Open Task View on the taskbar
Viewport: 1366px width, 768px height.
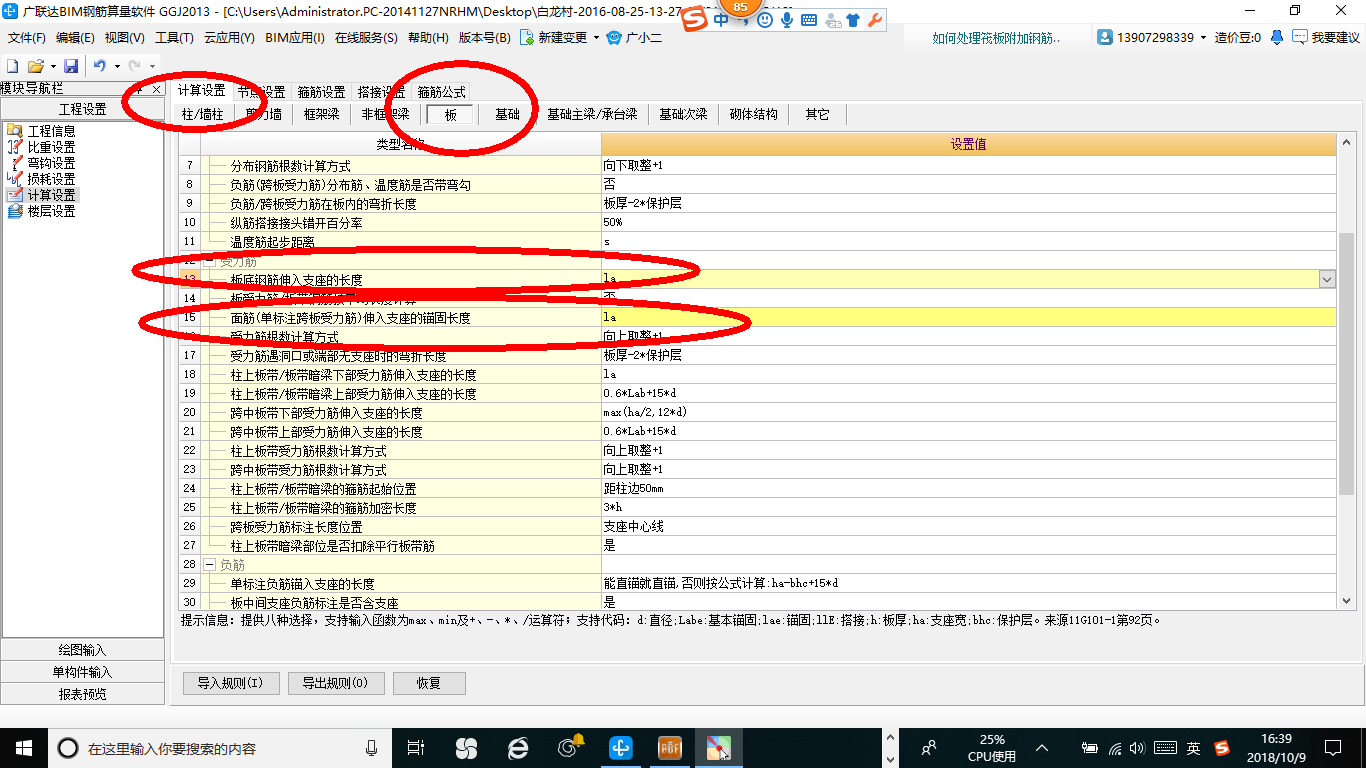pyautogui.click(x=417, y=747)
